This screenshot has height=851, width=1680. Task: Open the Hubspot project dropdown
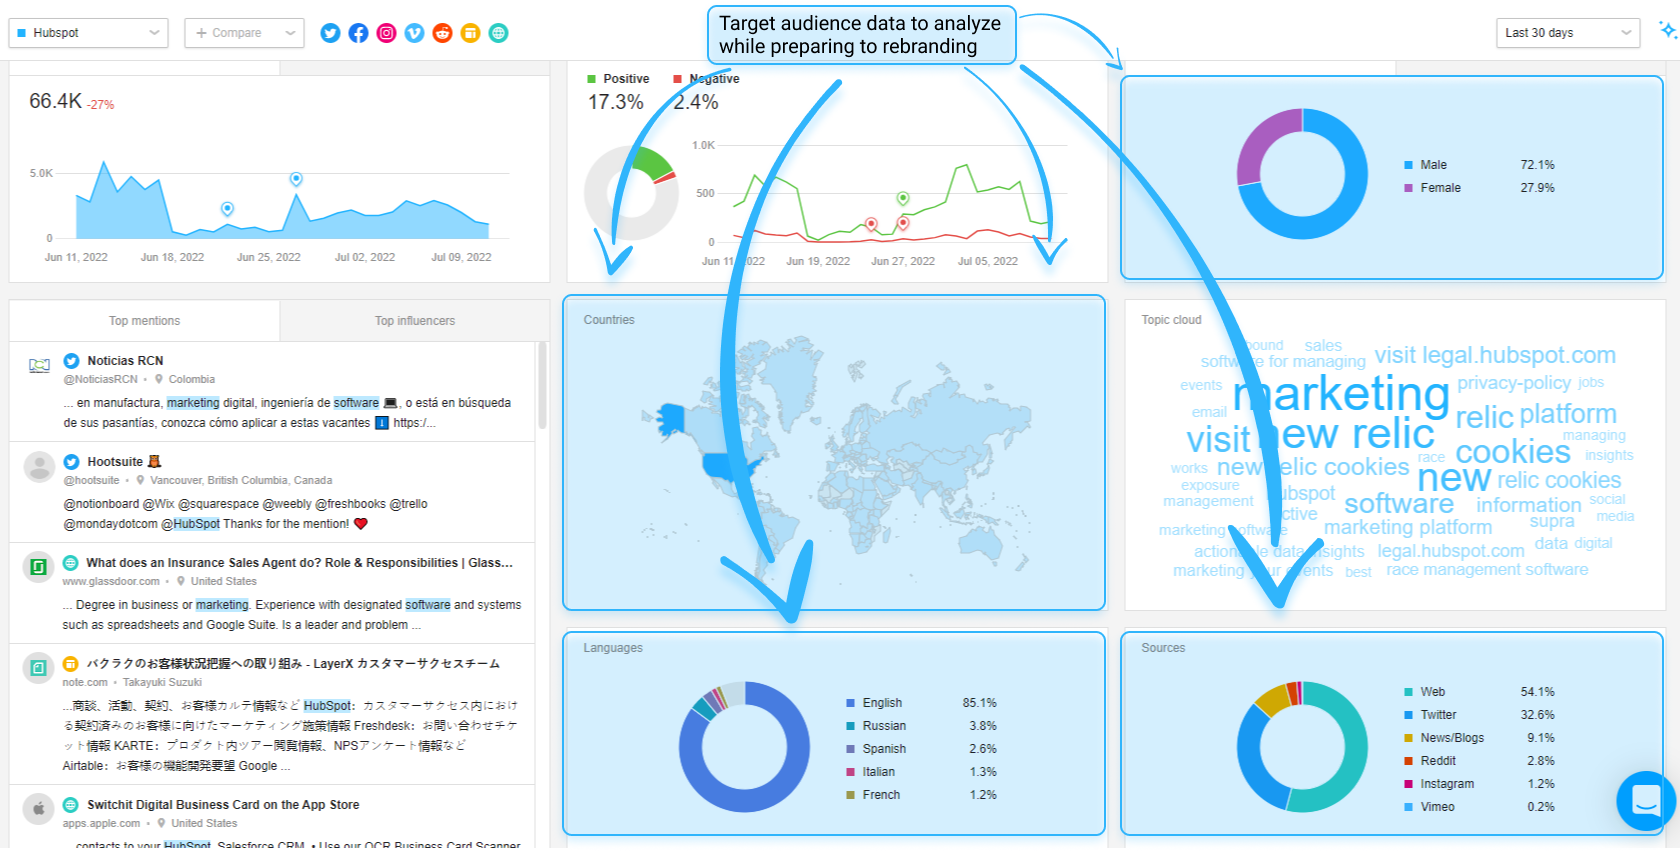[x=88, y=33]
